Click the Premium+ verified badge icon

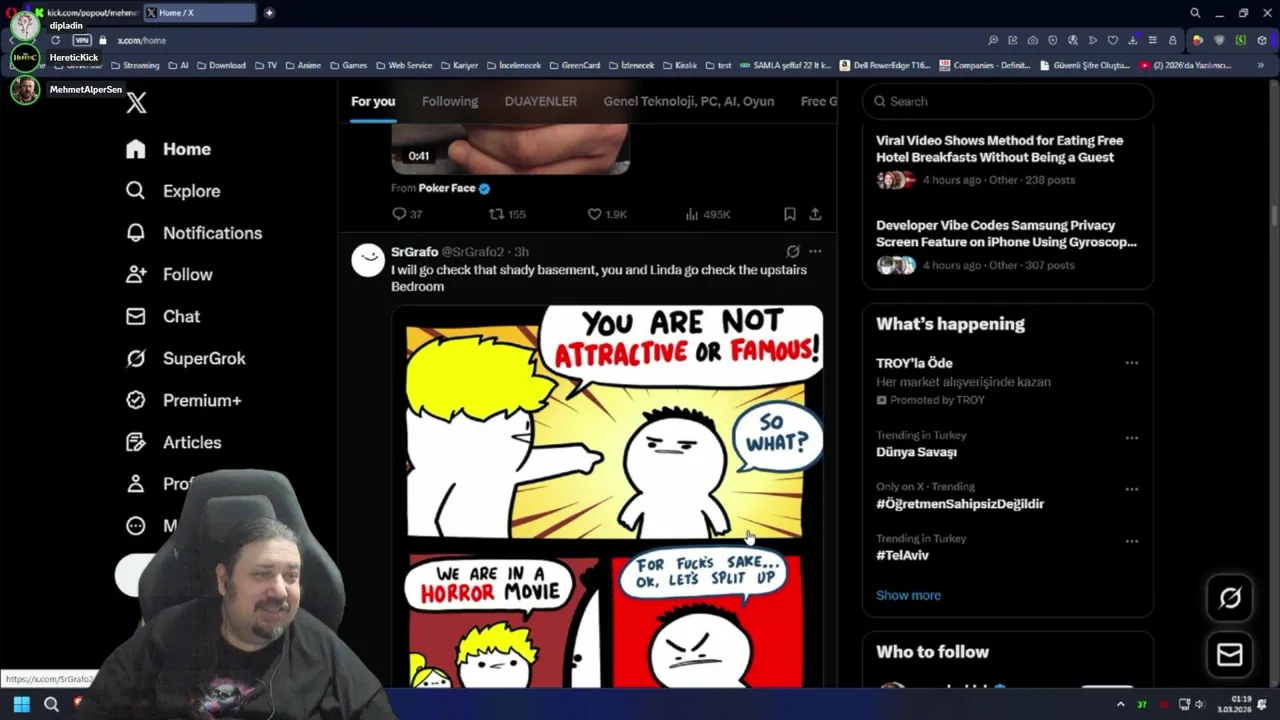pos(136,401)
